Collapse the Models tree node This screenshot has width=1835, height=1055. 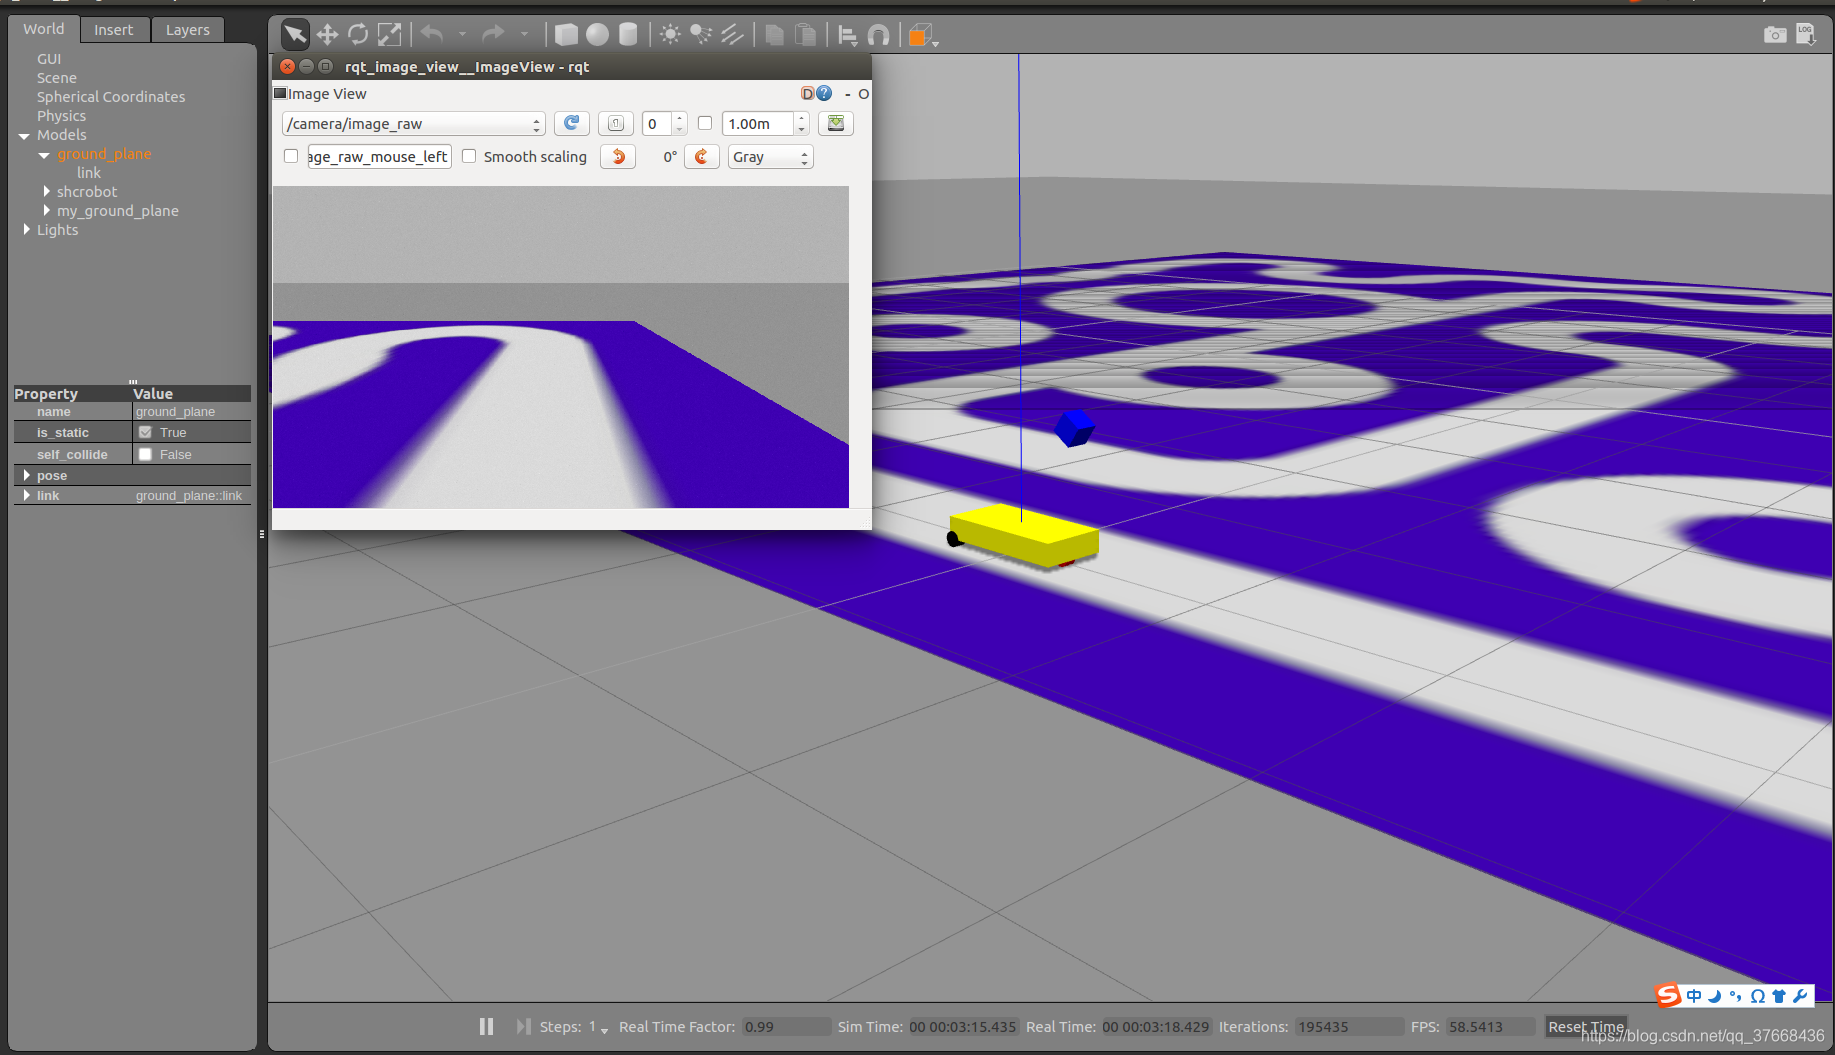24,135
